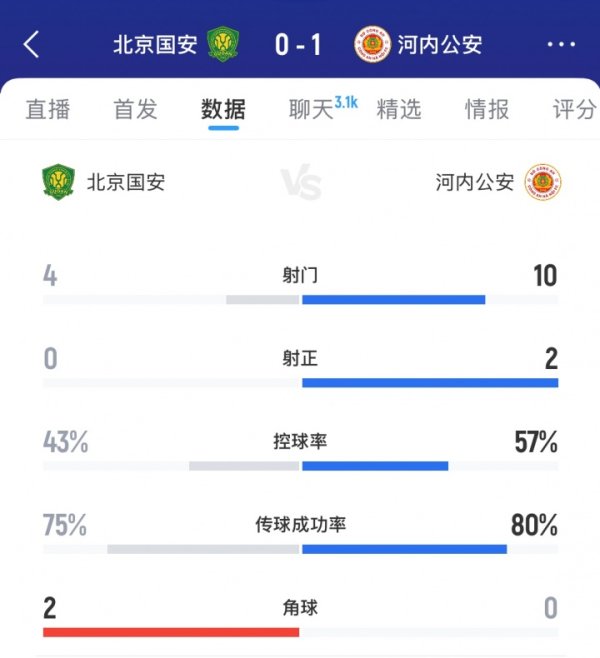This screenshot has height=658, width=600.
Task: Tap Hanoi Police logo in header
Action: (x=372, y=45)
